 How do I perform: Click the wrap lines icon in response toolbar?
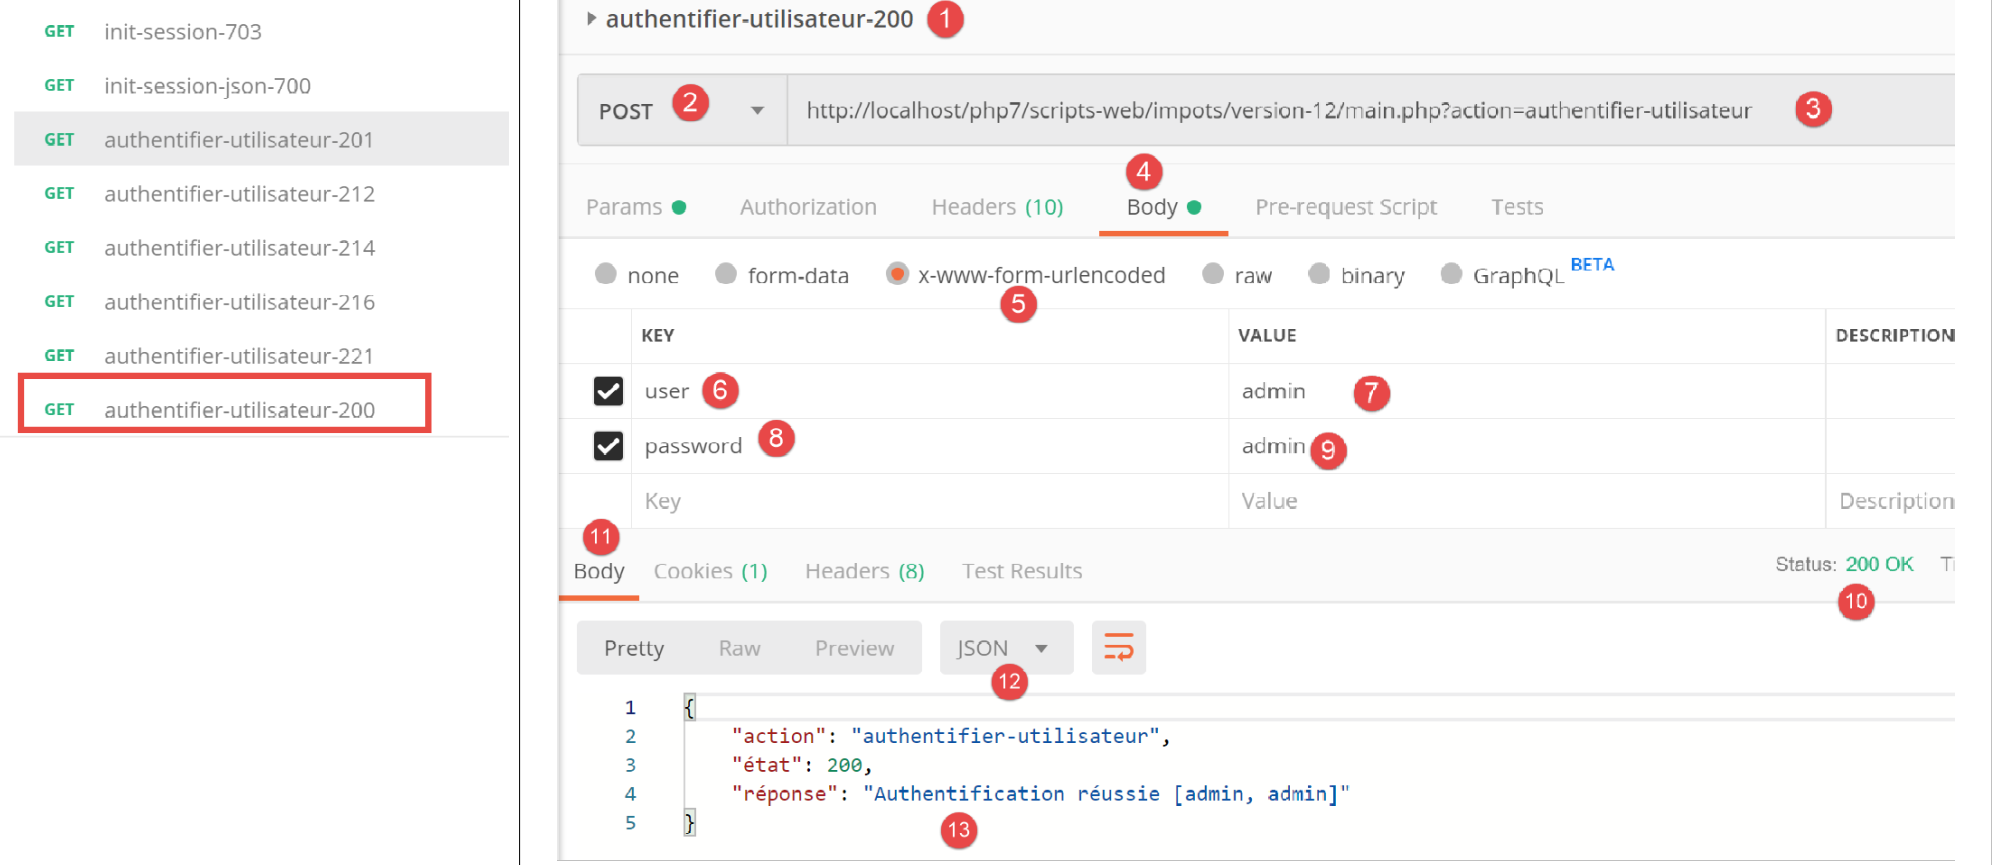[1118, 648]
